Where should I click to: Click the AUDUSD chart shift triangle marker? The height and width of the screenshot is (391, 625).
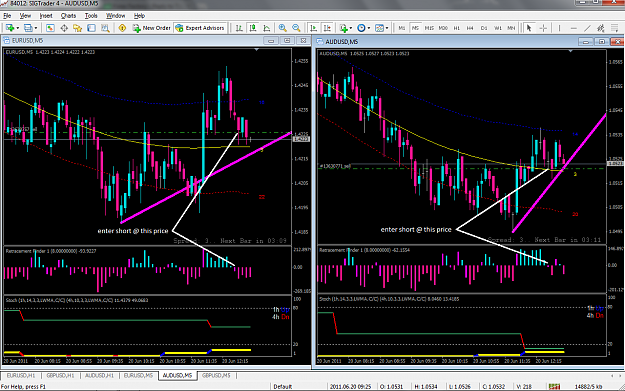(570, 51)
